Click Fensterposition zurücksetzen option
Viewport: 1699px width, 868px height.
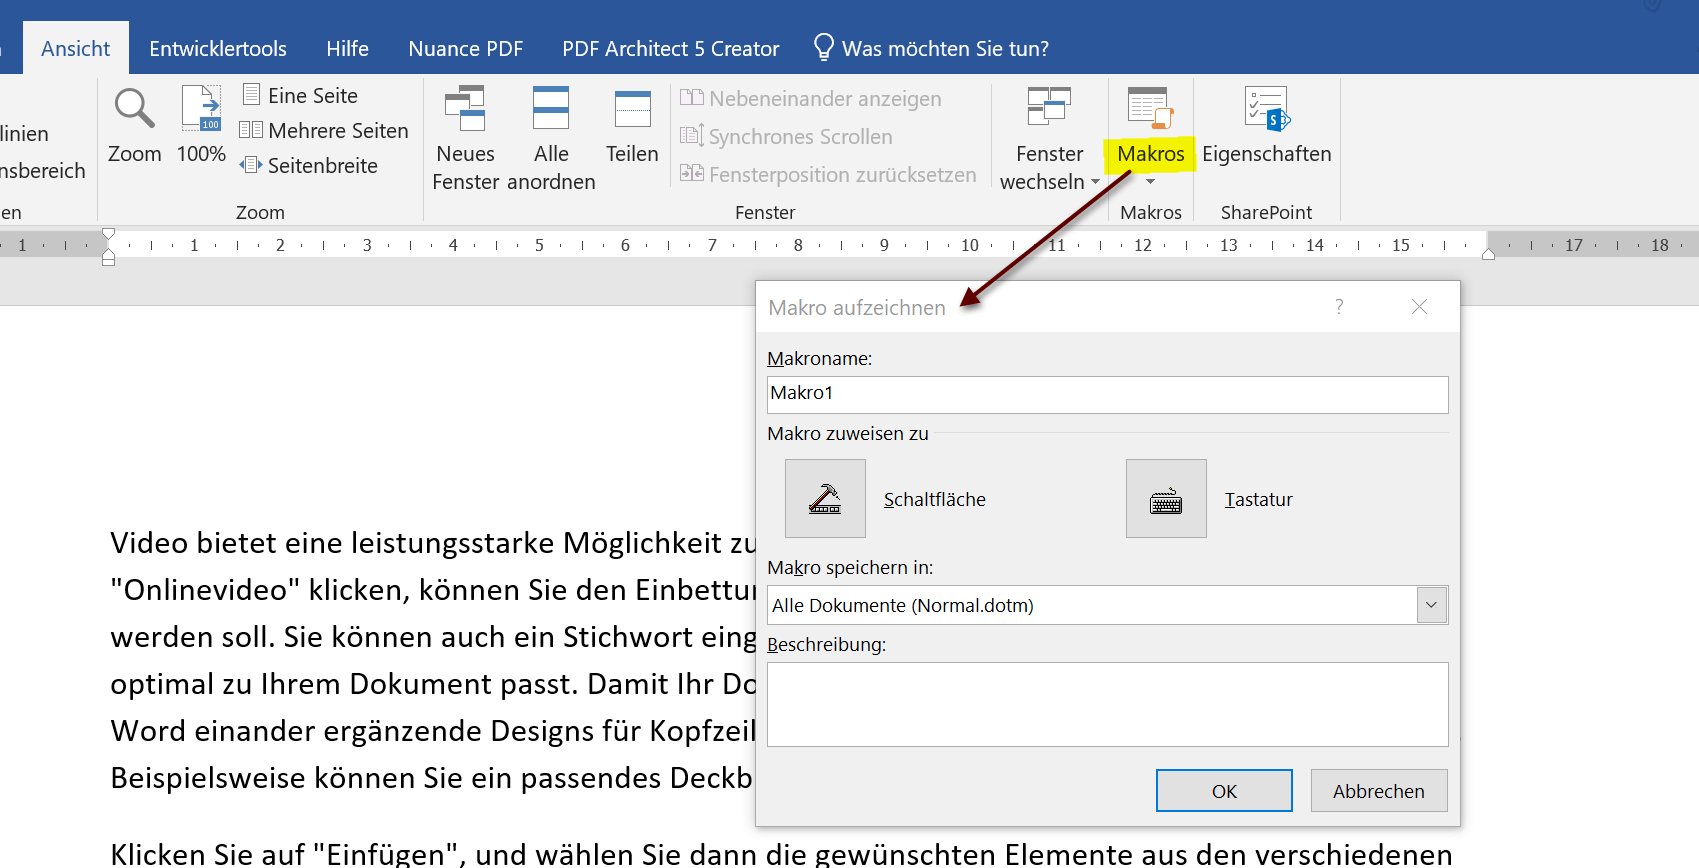click(x=828, y=174)
